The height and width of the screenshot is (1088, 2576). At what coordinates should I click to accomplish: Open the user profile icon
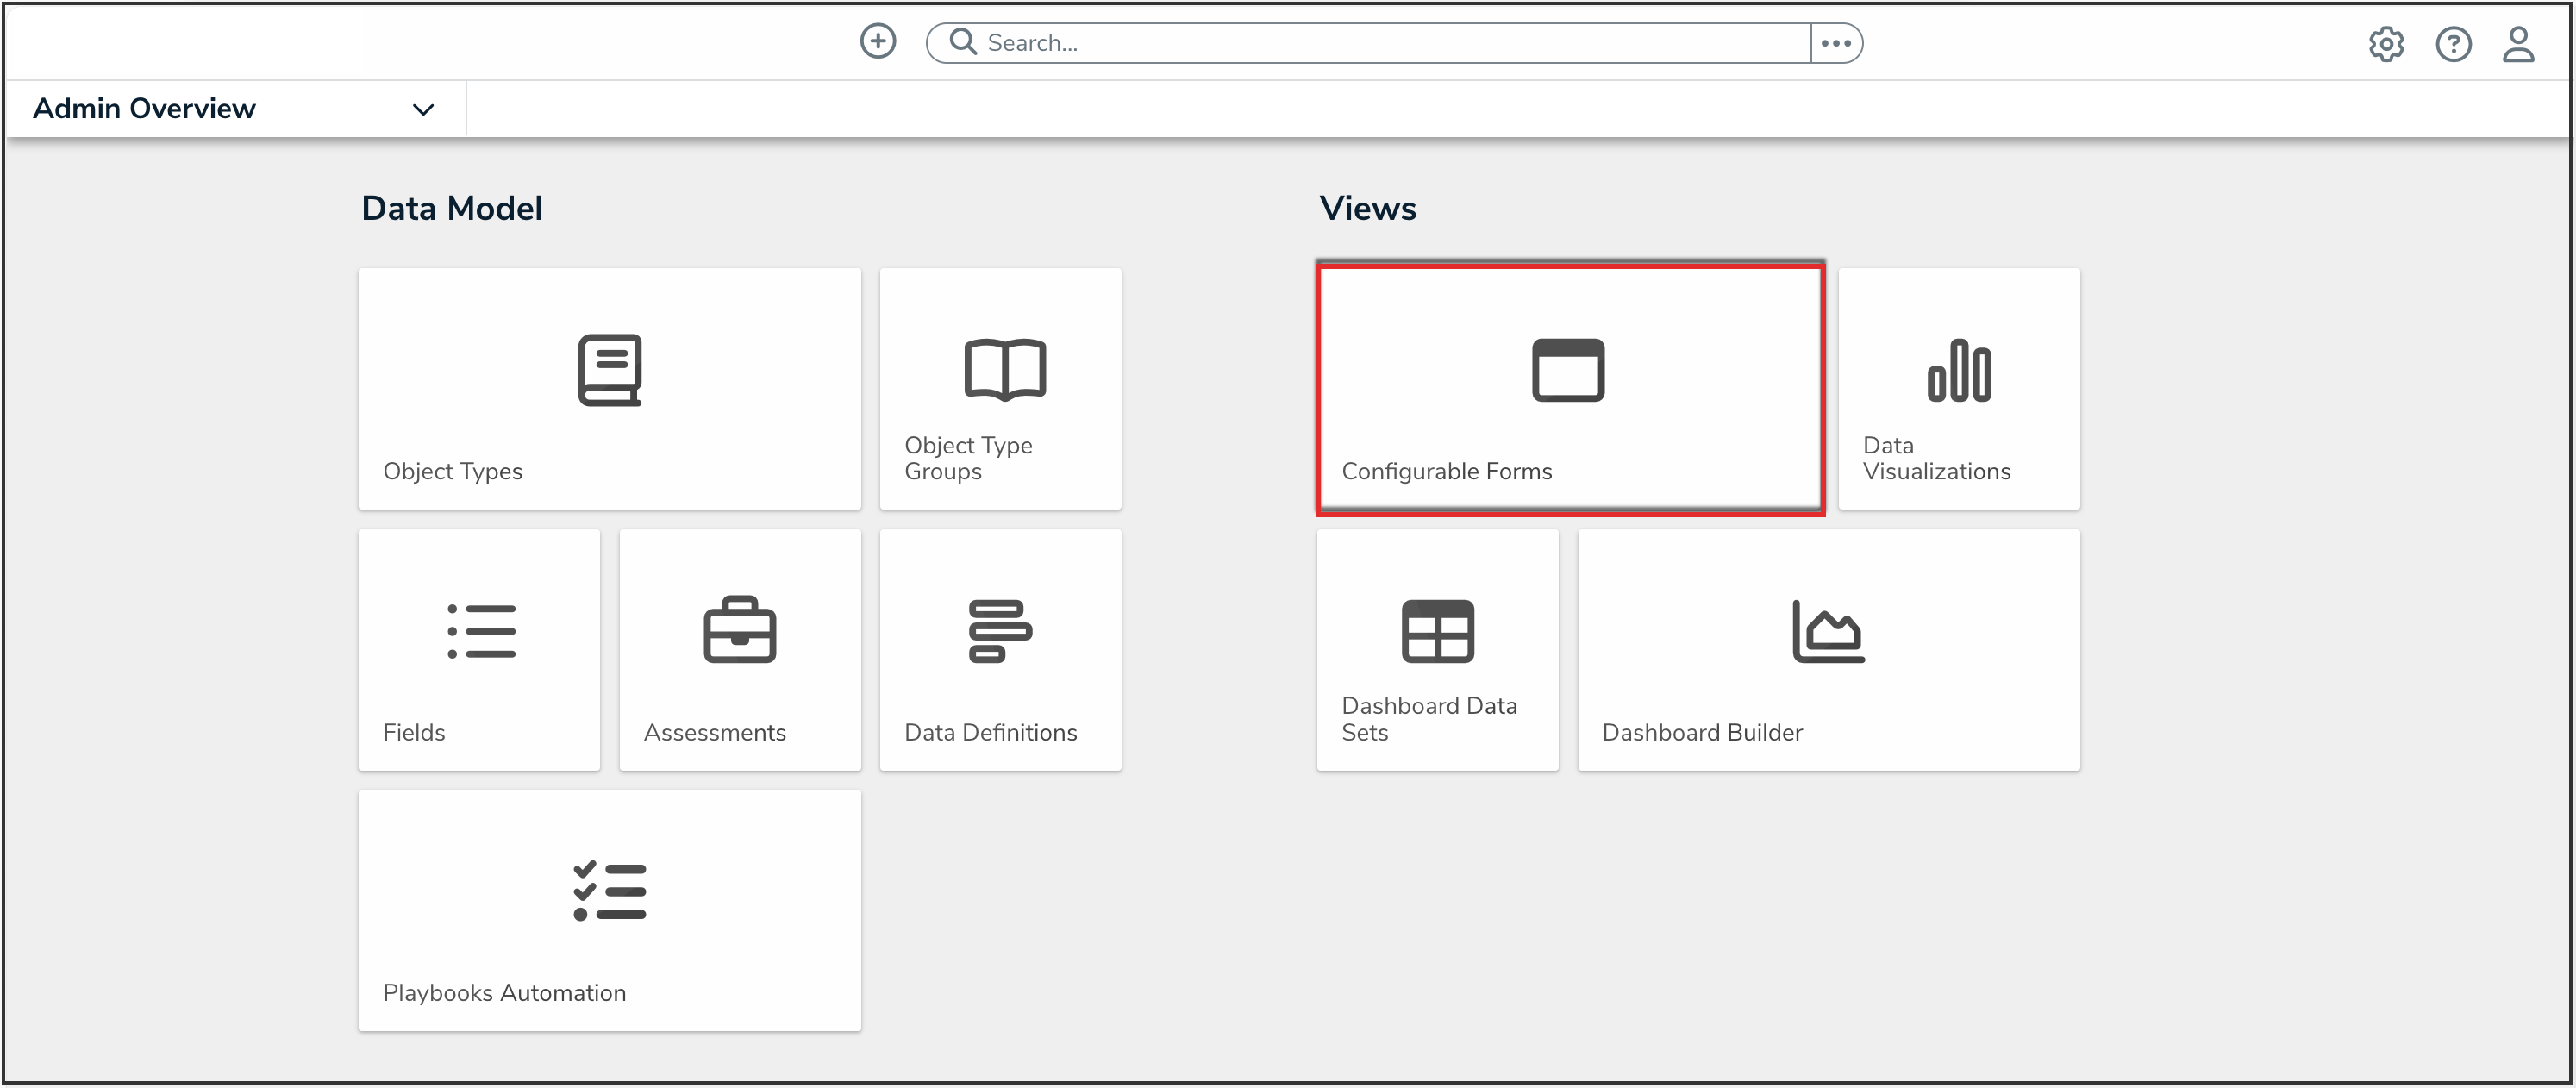tap(2520, 43)
